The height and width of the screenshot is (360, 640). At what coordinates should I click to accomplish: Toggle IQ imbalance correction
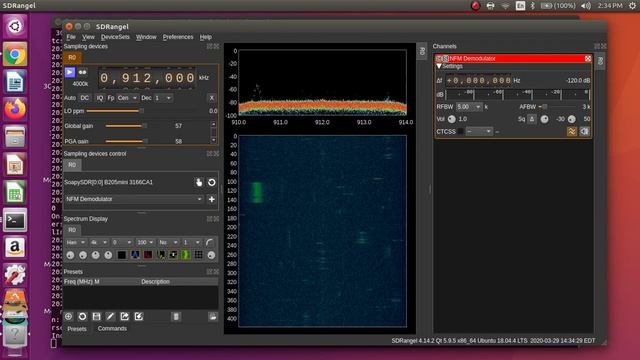coord(100,98)
